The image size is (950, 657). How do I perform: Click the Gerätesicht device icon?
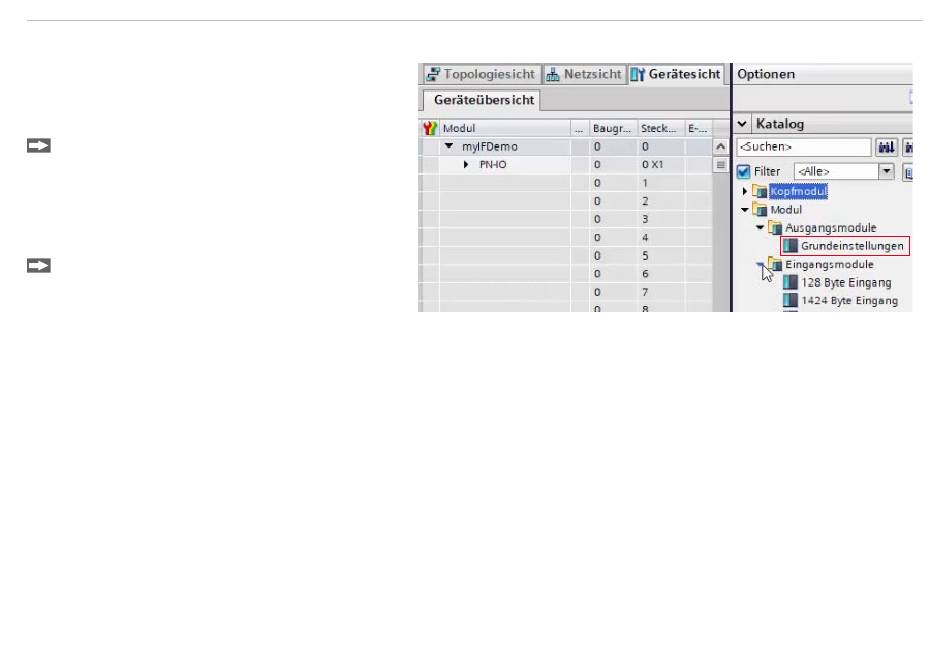pos(637,75)
